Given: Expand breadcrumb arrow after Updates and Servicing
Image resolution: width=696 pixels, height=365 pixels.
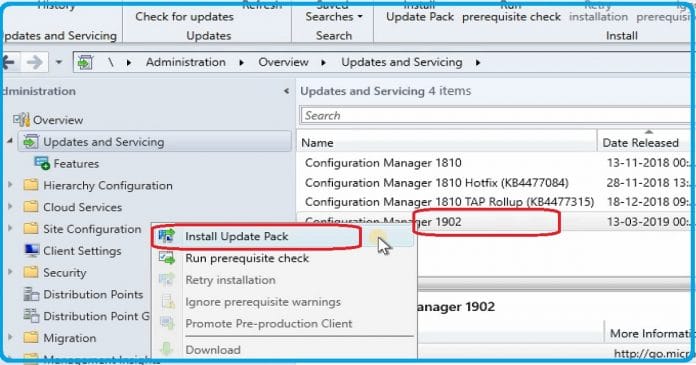Looking at the screenshot, I should (478, 63).
